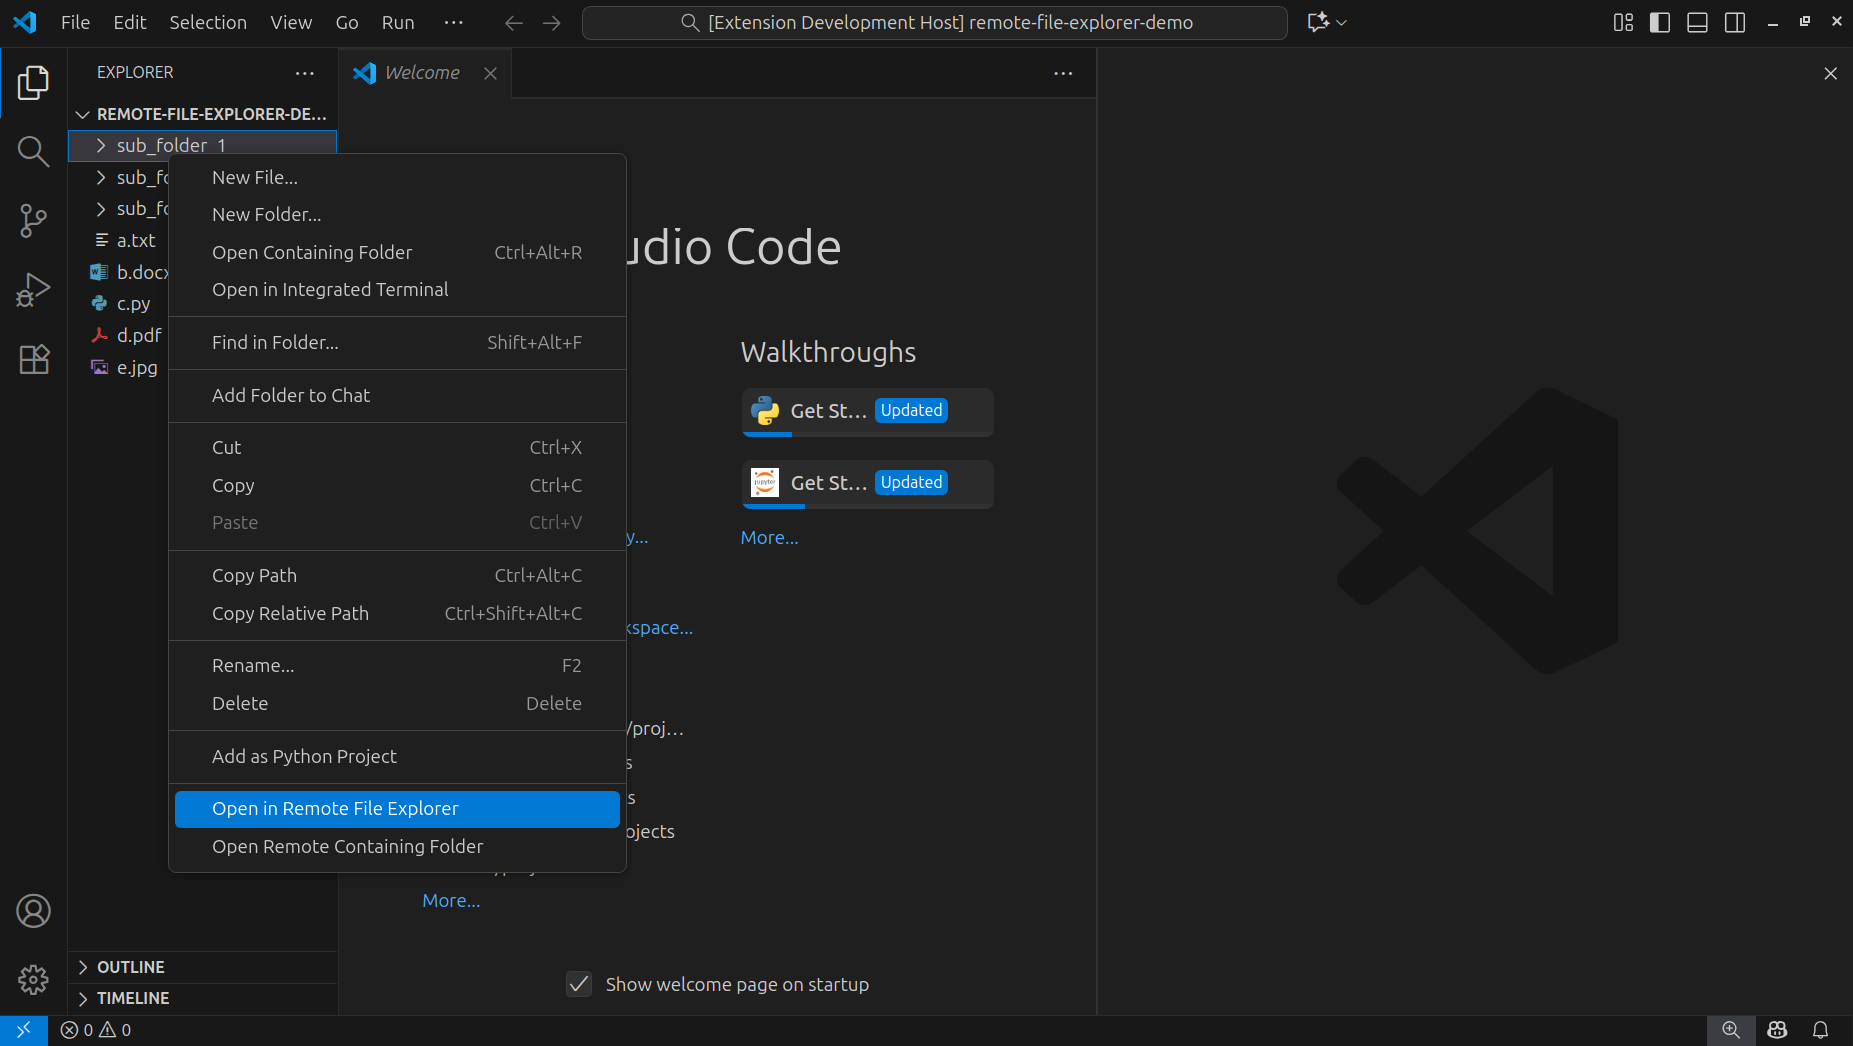1853x1046 pixels.
Task: Open the Python Get Started walkthrough
Action: click(867, 412)
